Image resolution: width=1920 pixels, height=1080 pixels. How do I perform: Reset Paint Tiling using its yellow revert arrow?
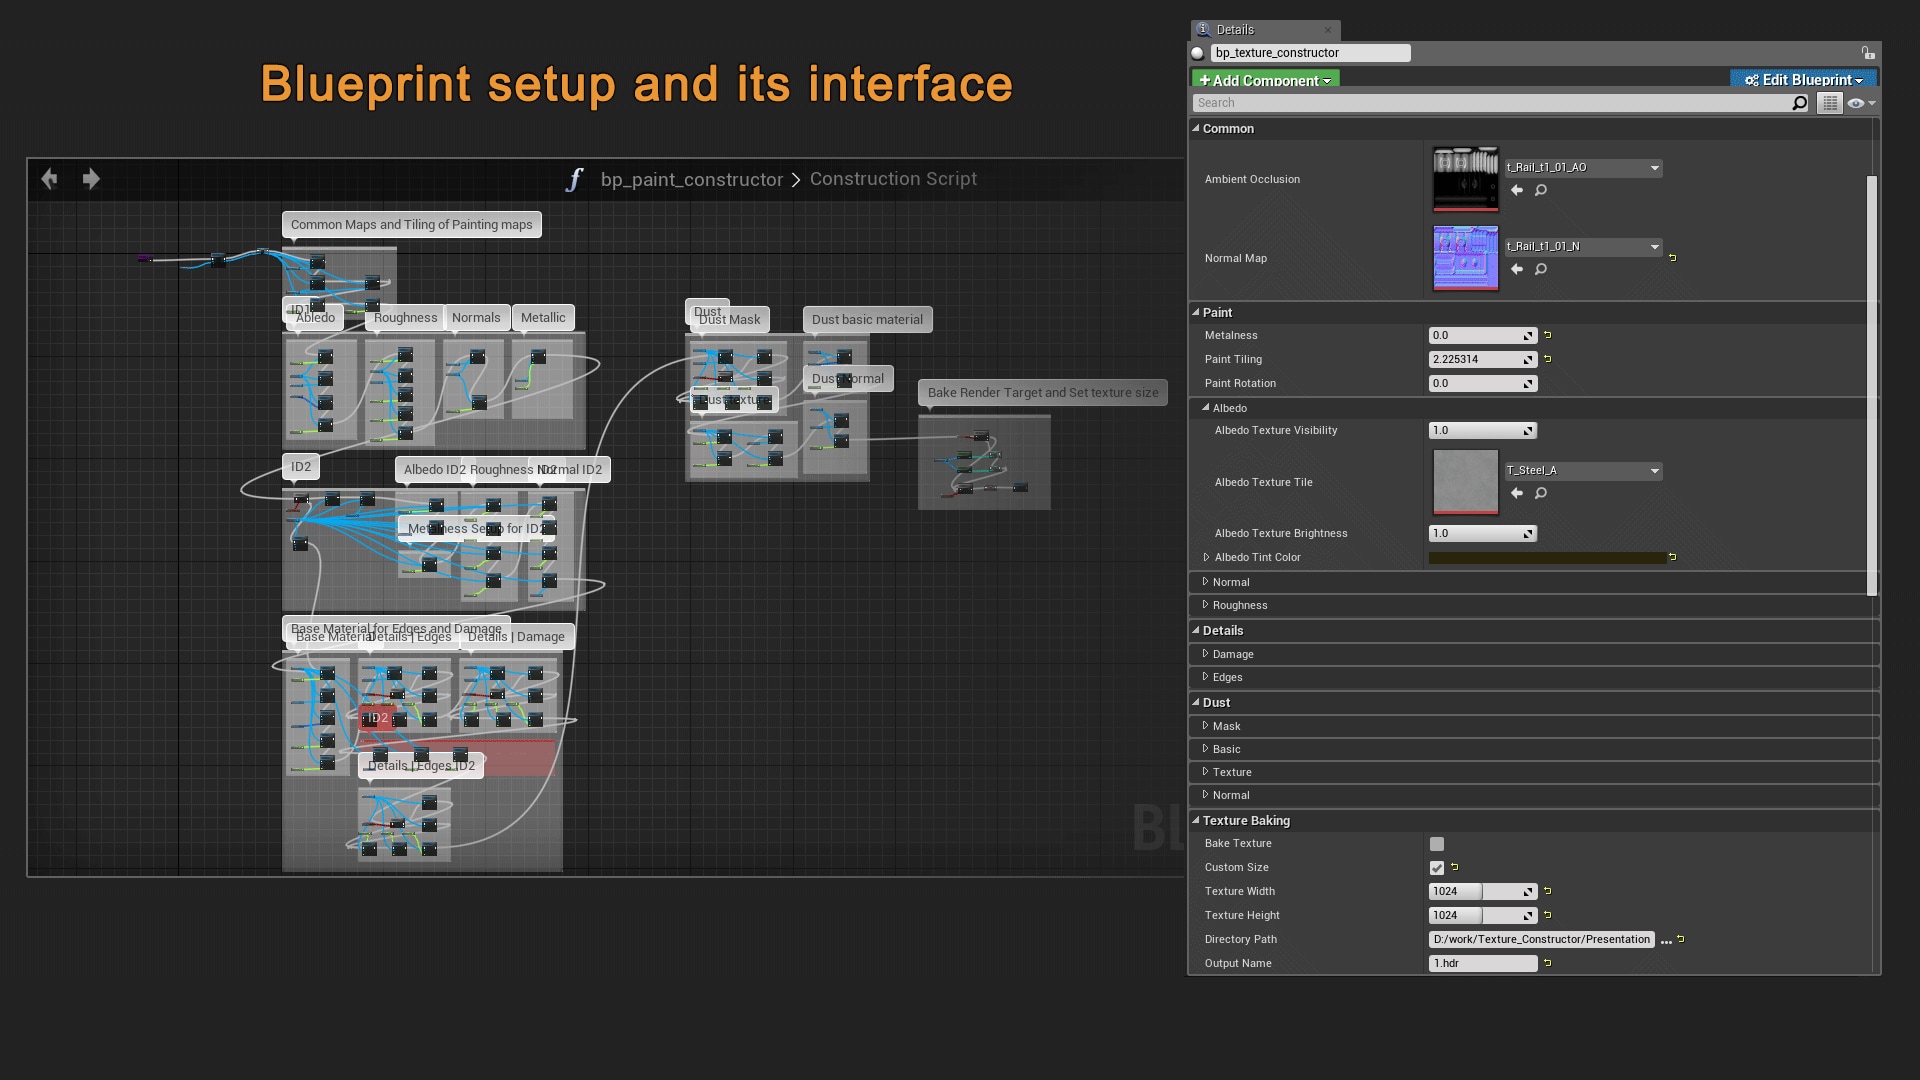1548,359
